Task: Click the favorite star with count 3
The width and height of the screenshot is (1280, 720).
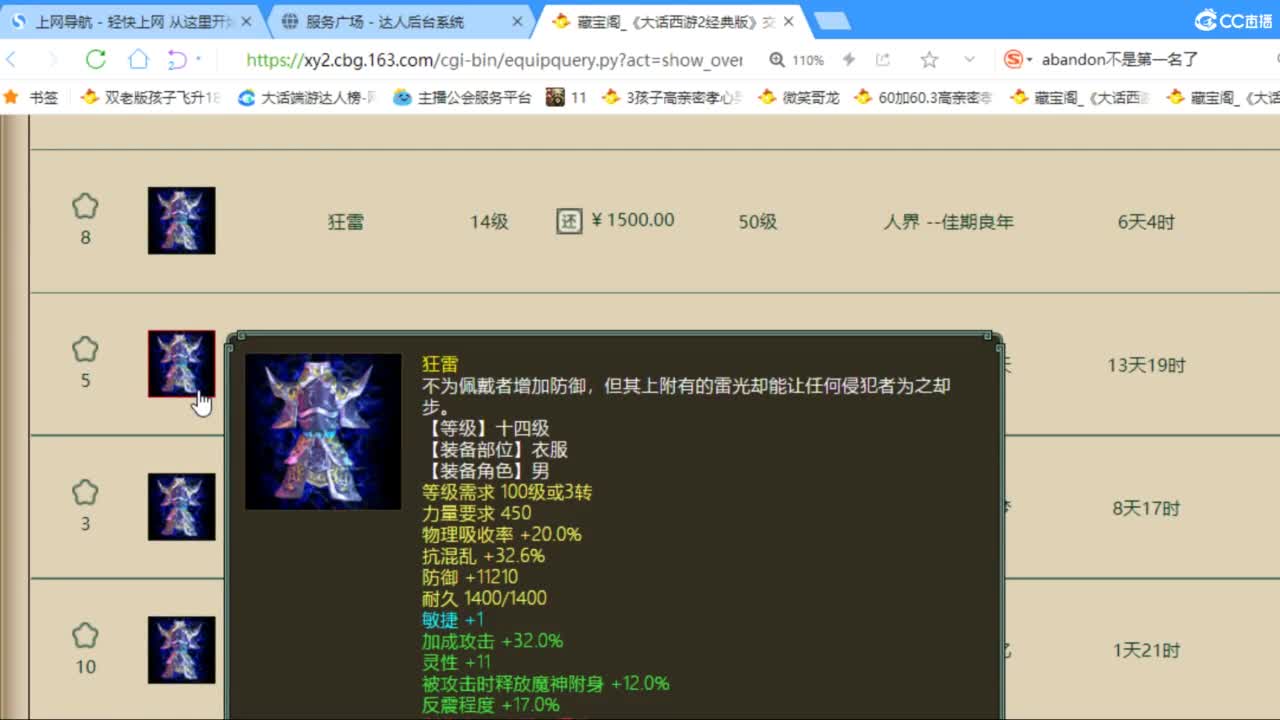Action: click(85, 493)
